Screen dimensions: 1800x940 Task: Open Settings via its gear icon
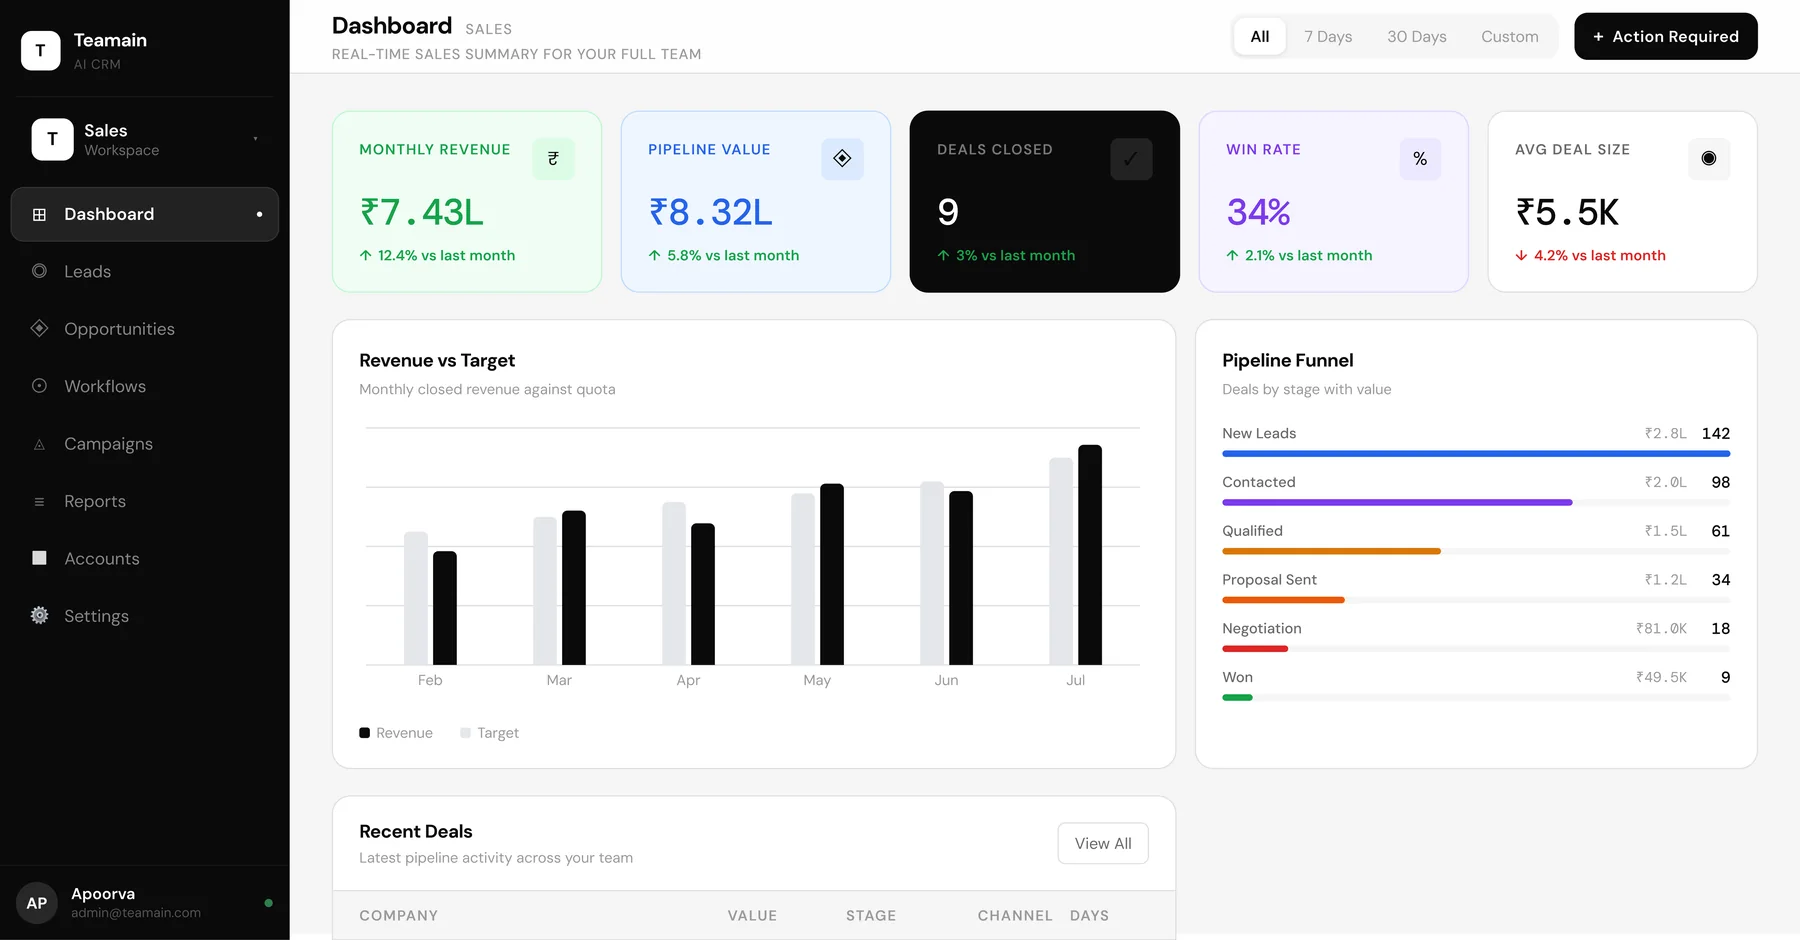coord(39,615)
